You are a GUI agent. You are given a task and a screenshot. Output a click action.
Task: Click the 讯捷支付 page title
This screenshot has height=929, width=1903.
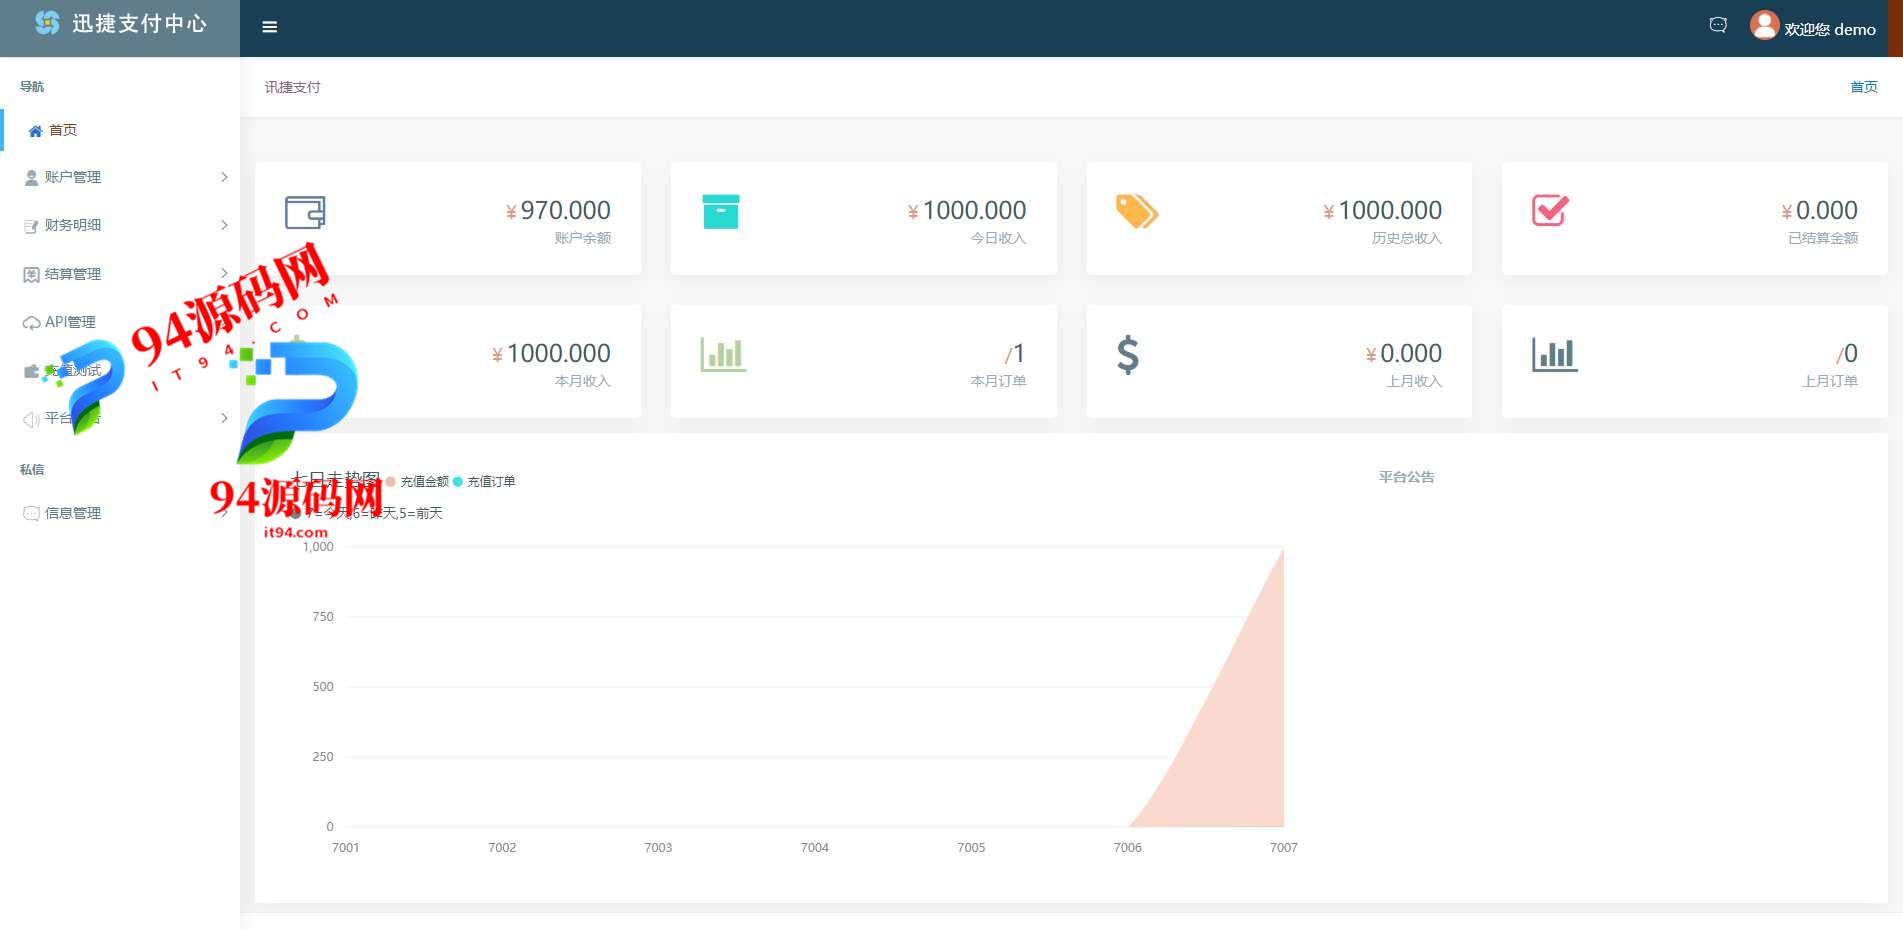point(292,87)
